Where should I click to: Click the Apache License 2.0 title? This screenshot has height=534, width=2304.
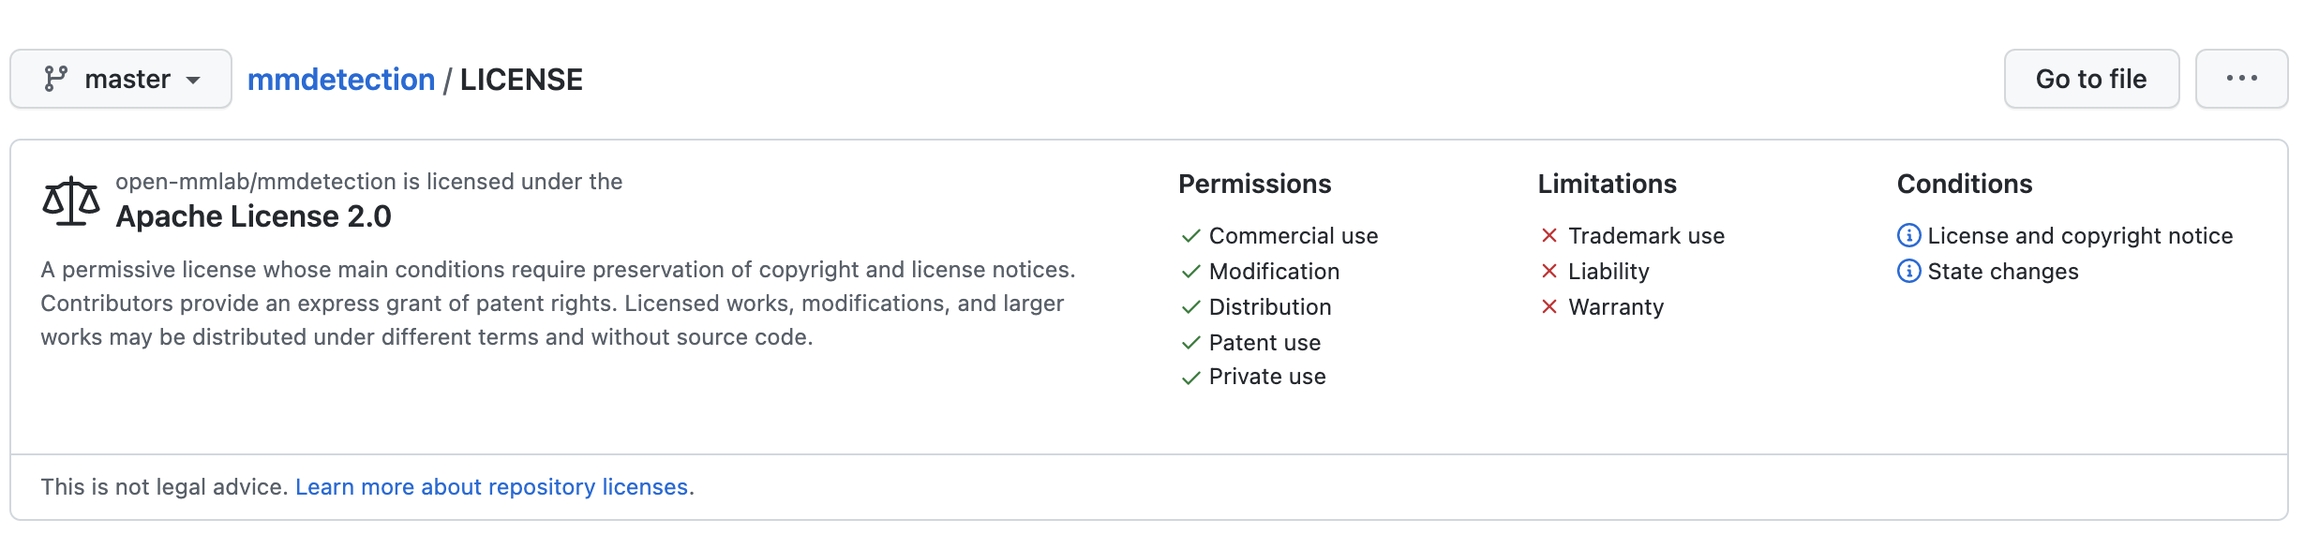pyautogui.click(x=253, y=216)
